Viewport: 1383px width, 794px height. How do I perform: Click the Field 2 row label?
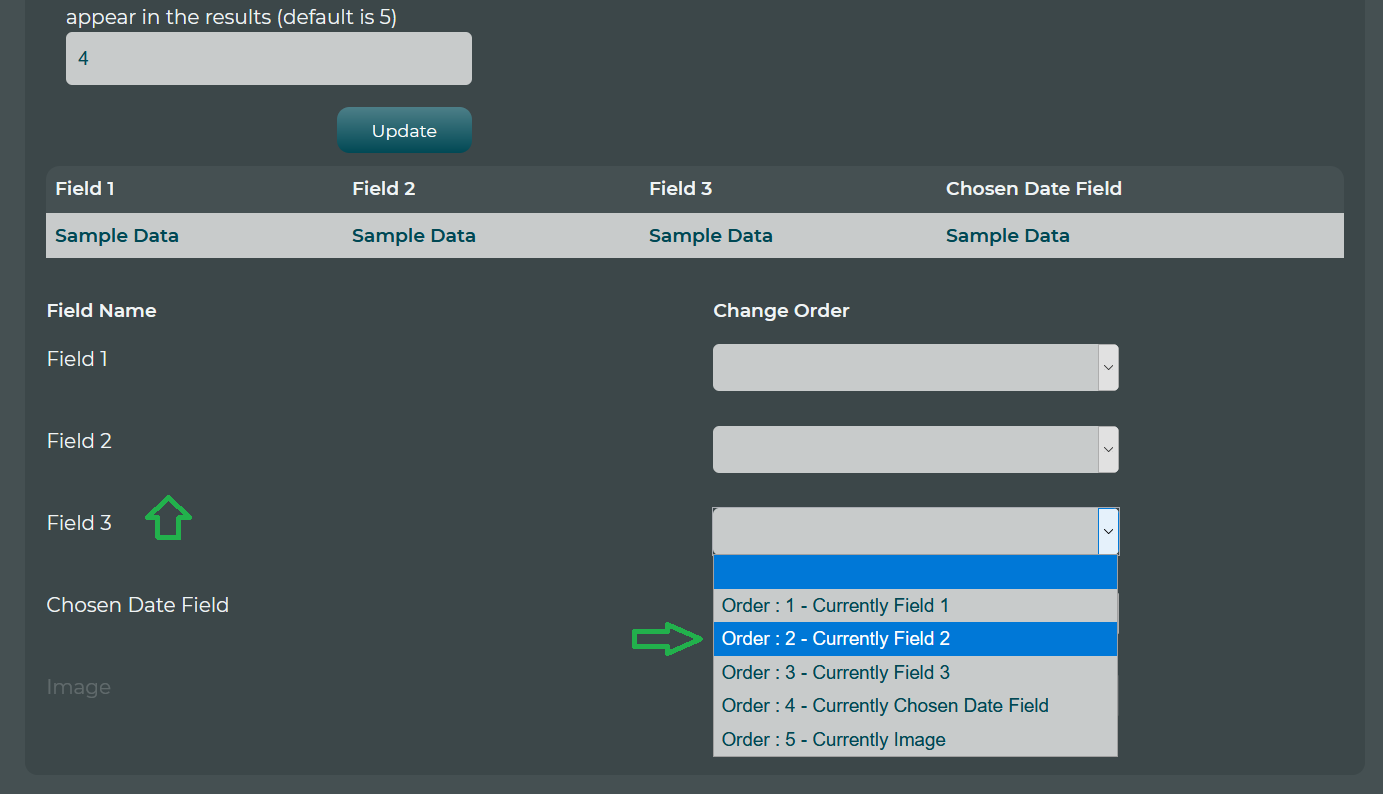(x=79, y=441)
